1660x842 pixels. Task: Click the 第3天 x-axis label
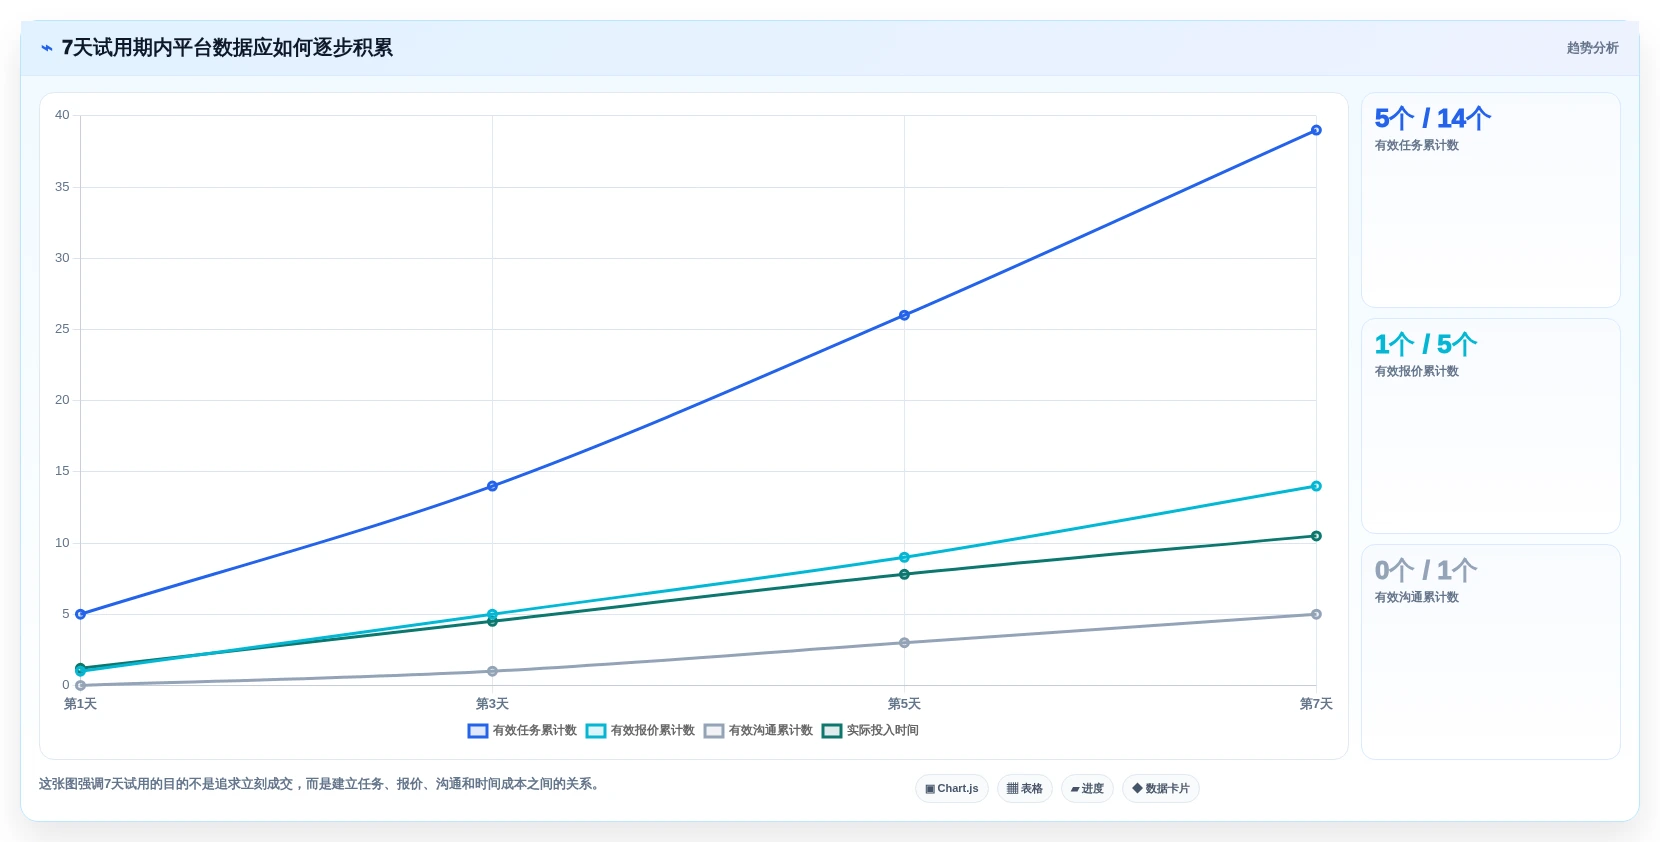coord(492,704)
